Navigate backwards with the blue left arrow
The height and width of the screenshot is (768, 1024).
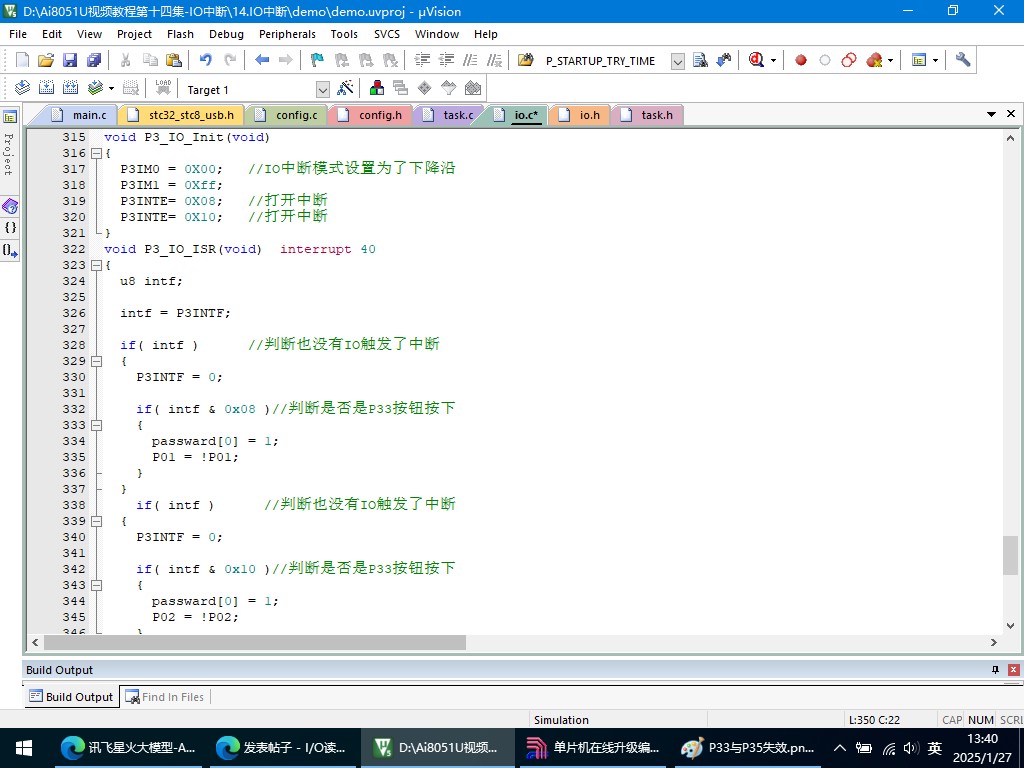coord(262,61)
